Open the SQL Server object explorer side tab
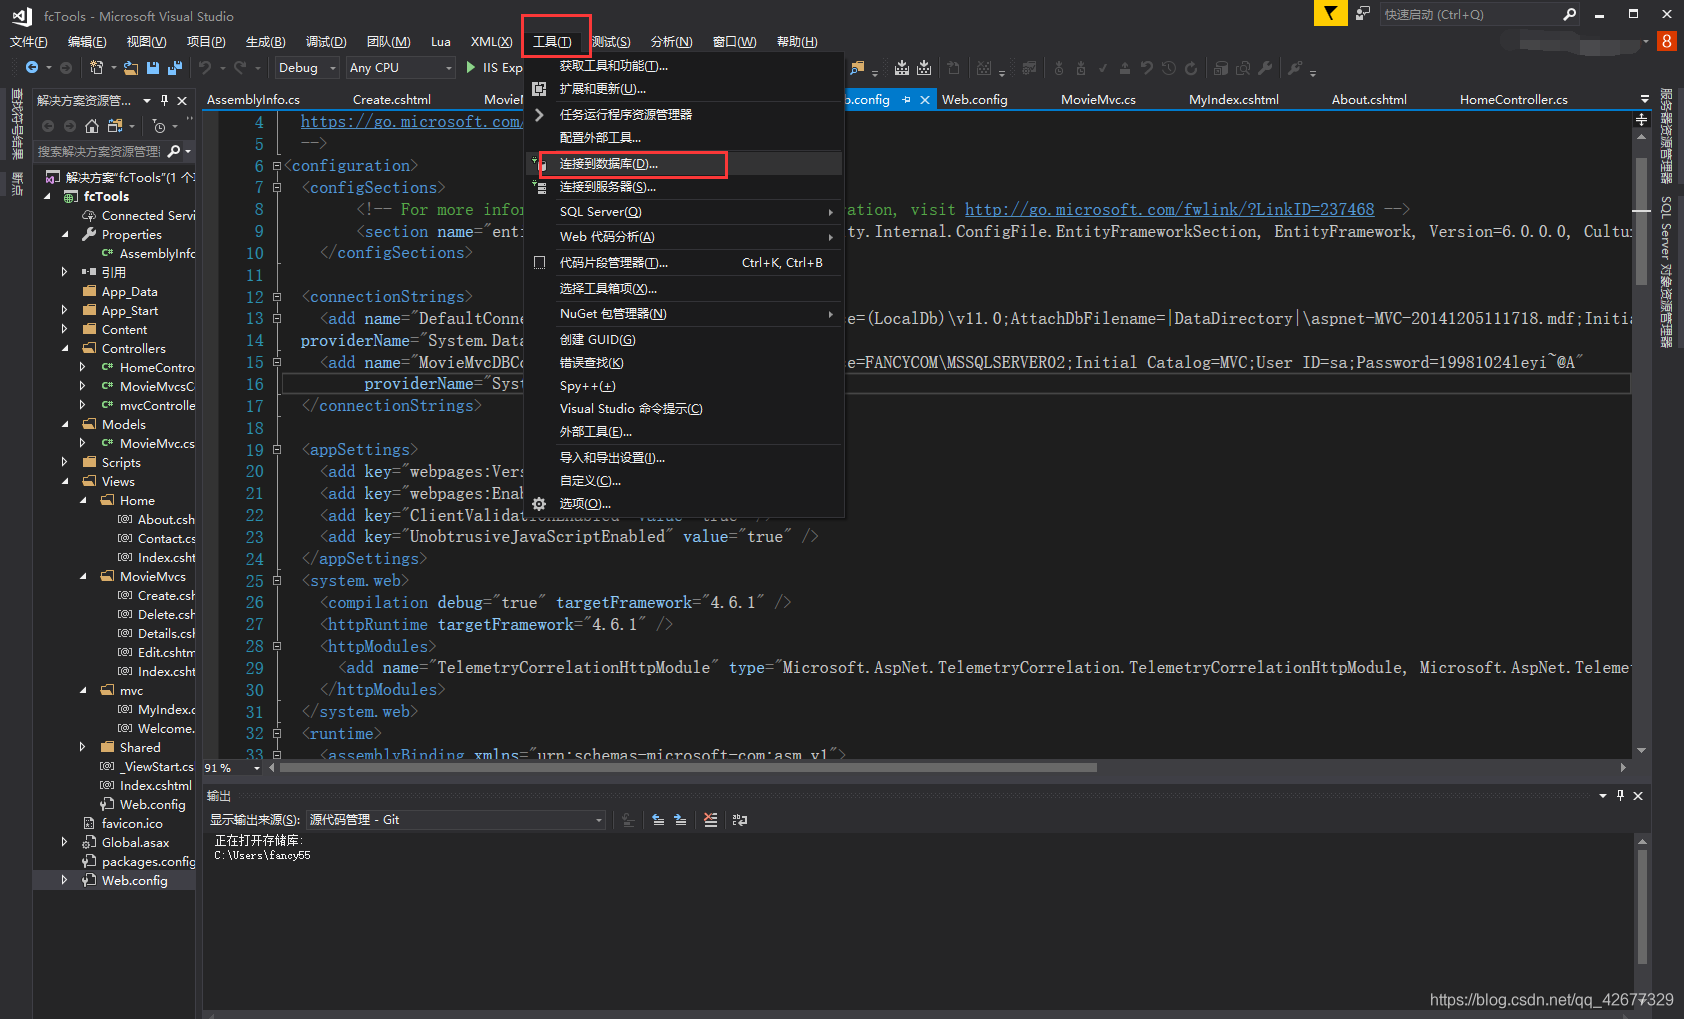This screenshot has height=1019, width=1684. coord(1665,271)
